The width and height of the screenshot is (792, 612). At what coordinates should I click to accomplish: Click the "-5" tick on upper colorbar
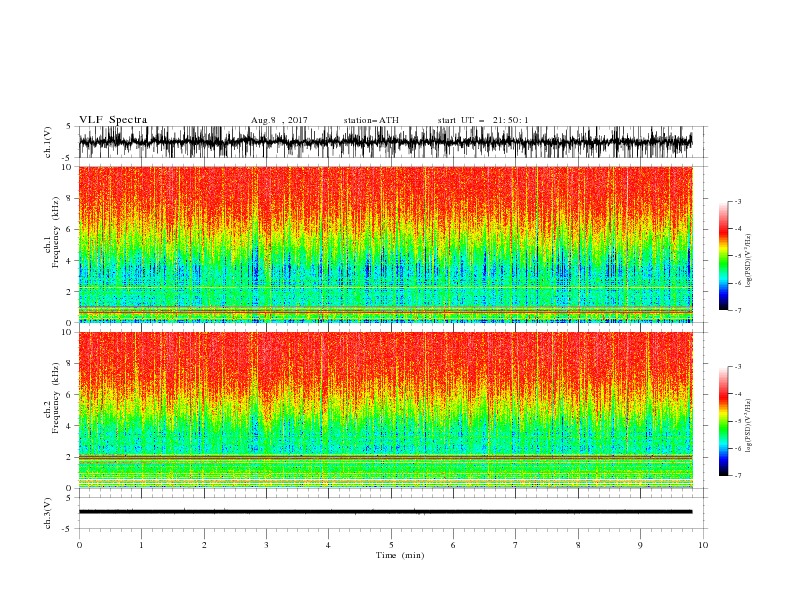(x=737, y=256)
